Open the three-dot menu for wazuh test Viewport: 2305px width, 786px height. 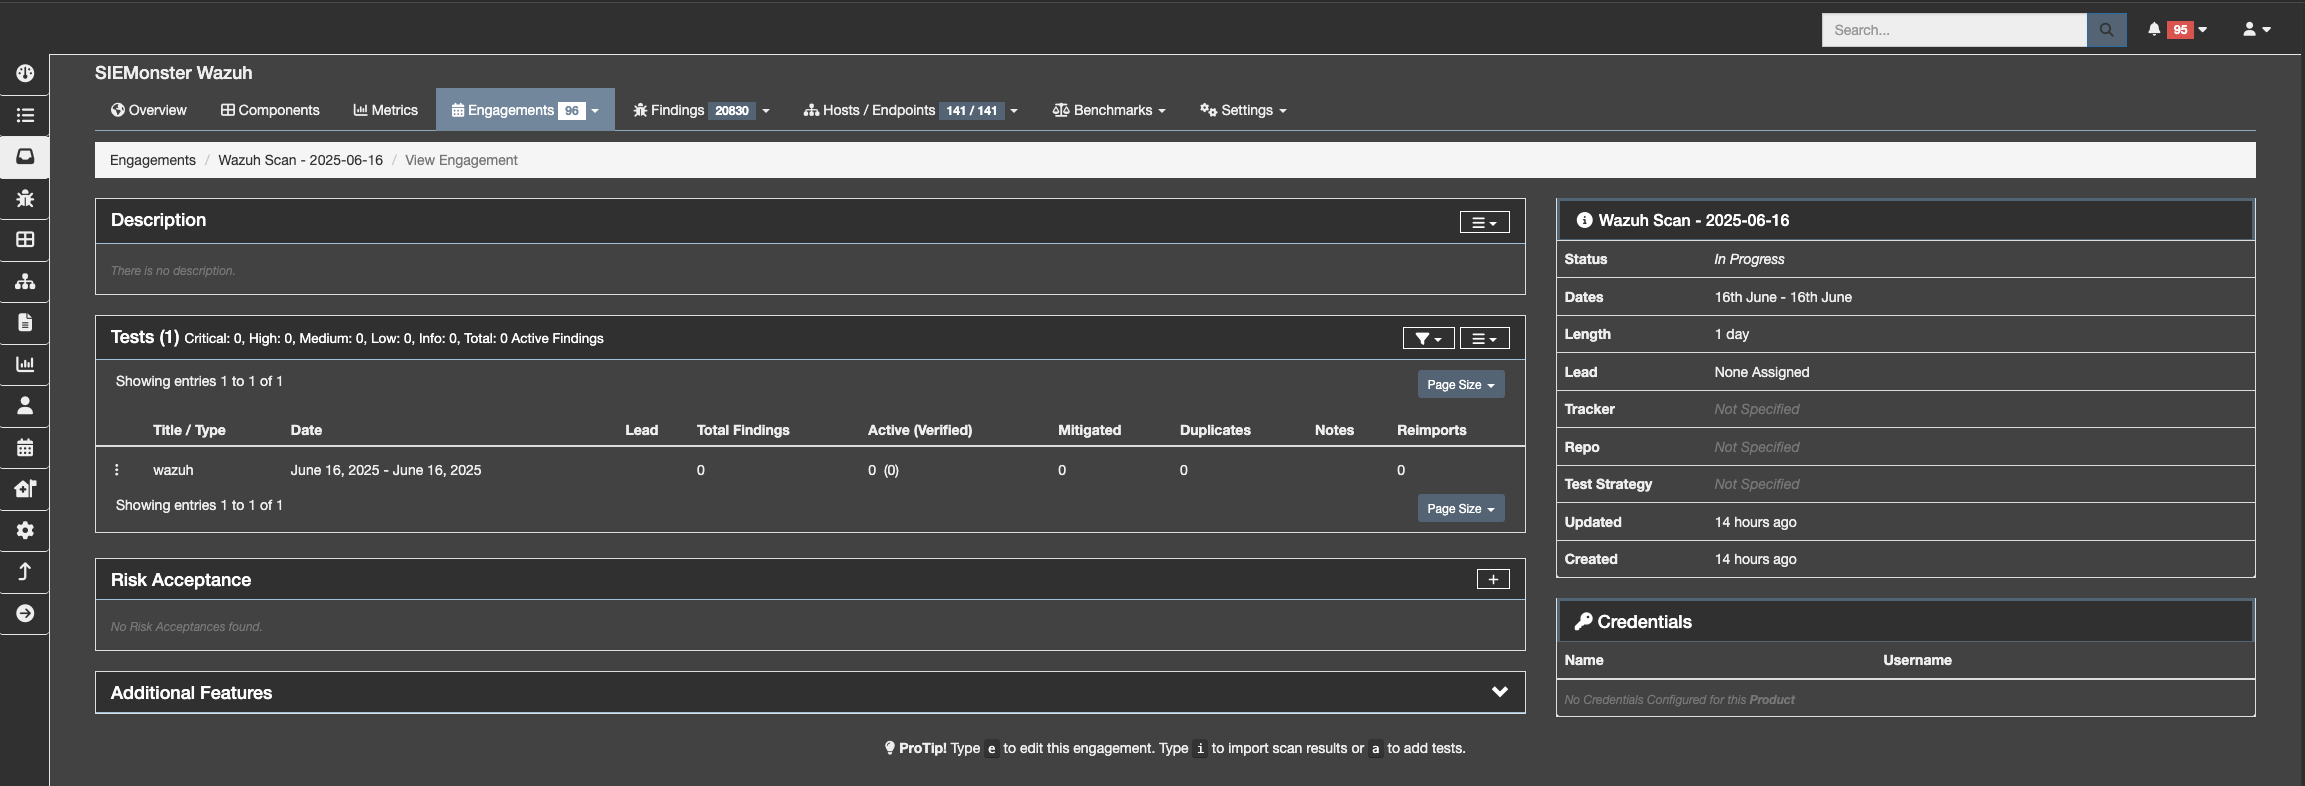[x=117, y=470]
